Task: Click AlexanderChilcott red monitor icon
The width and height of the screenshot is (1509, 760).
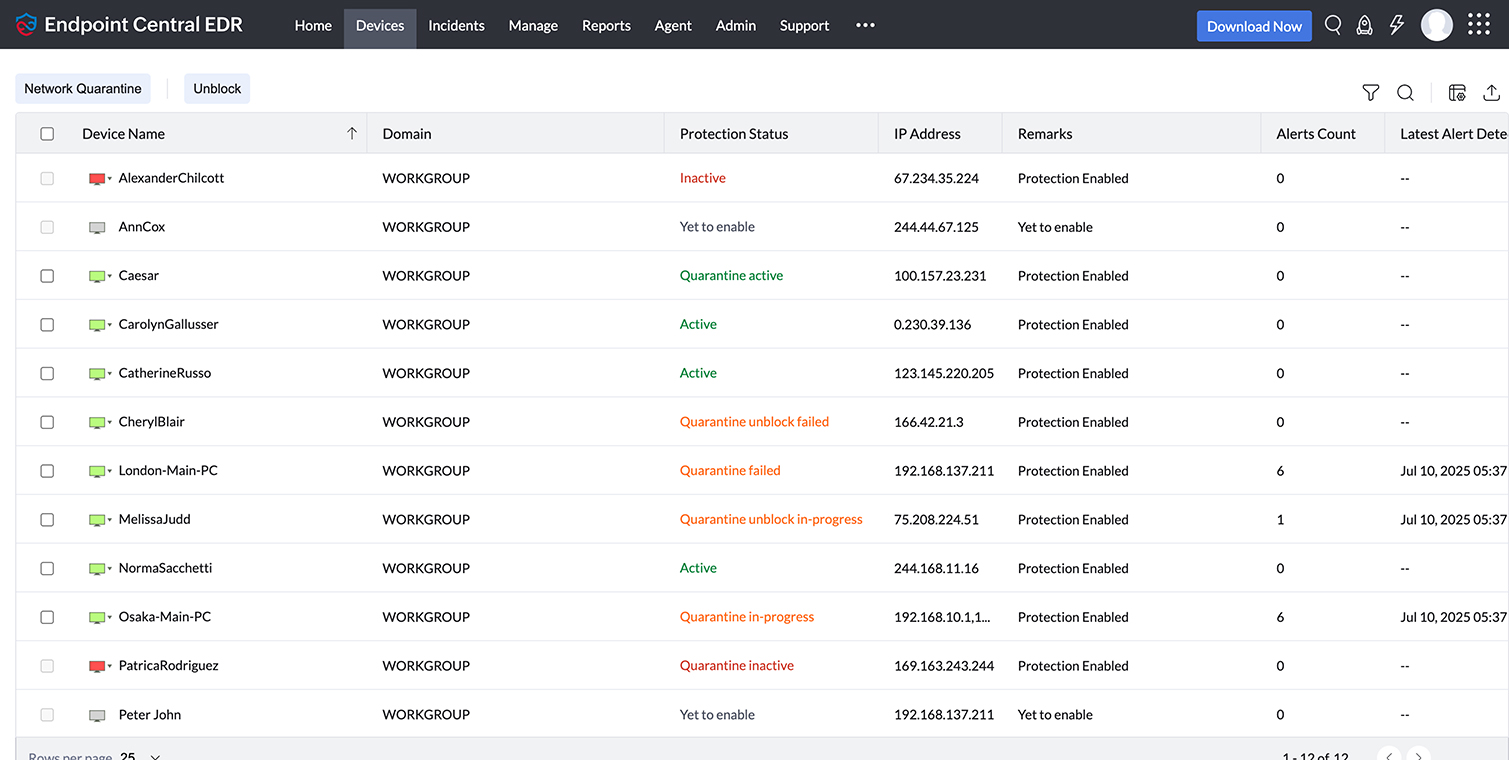Action: tap(97, 179)
